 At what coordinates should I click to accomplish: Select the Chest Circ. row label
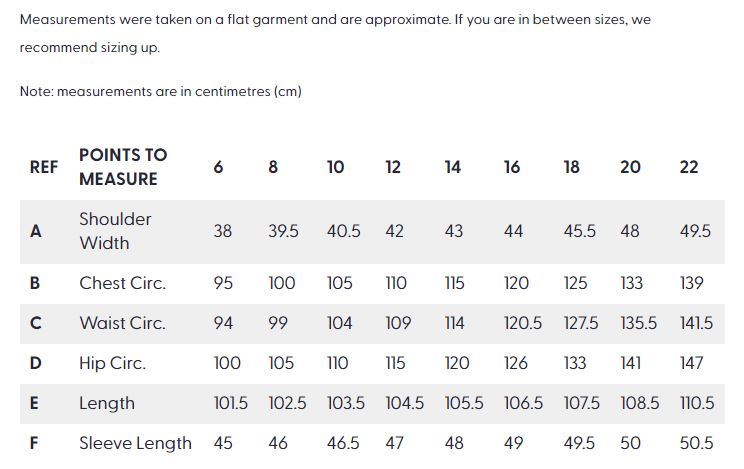pyautogui.click(x=122, y=283)
